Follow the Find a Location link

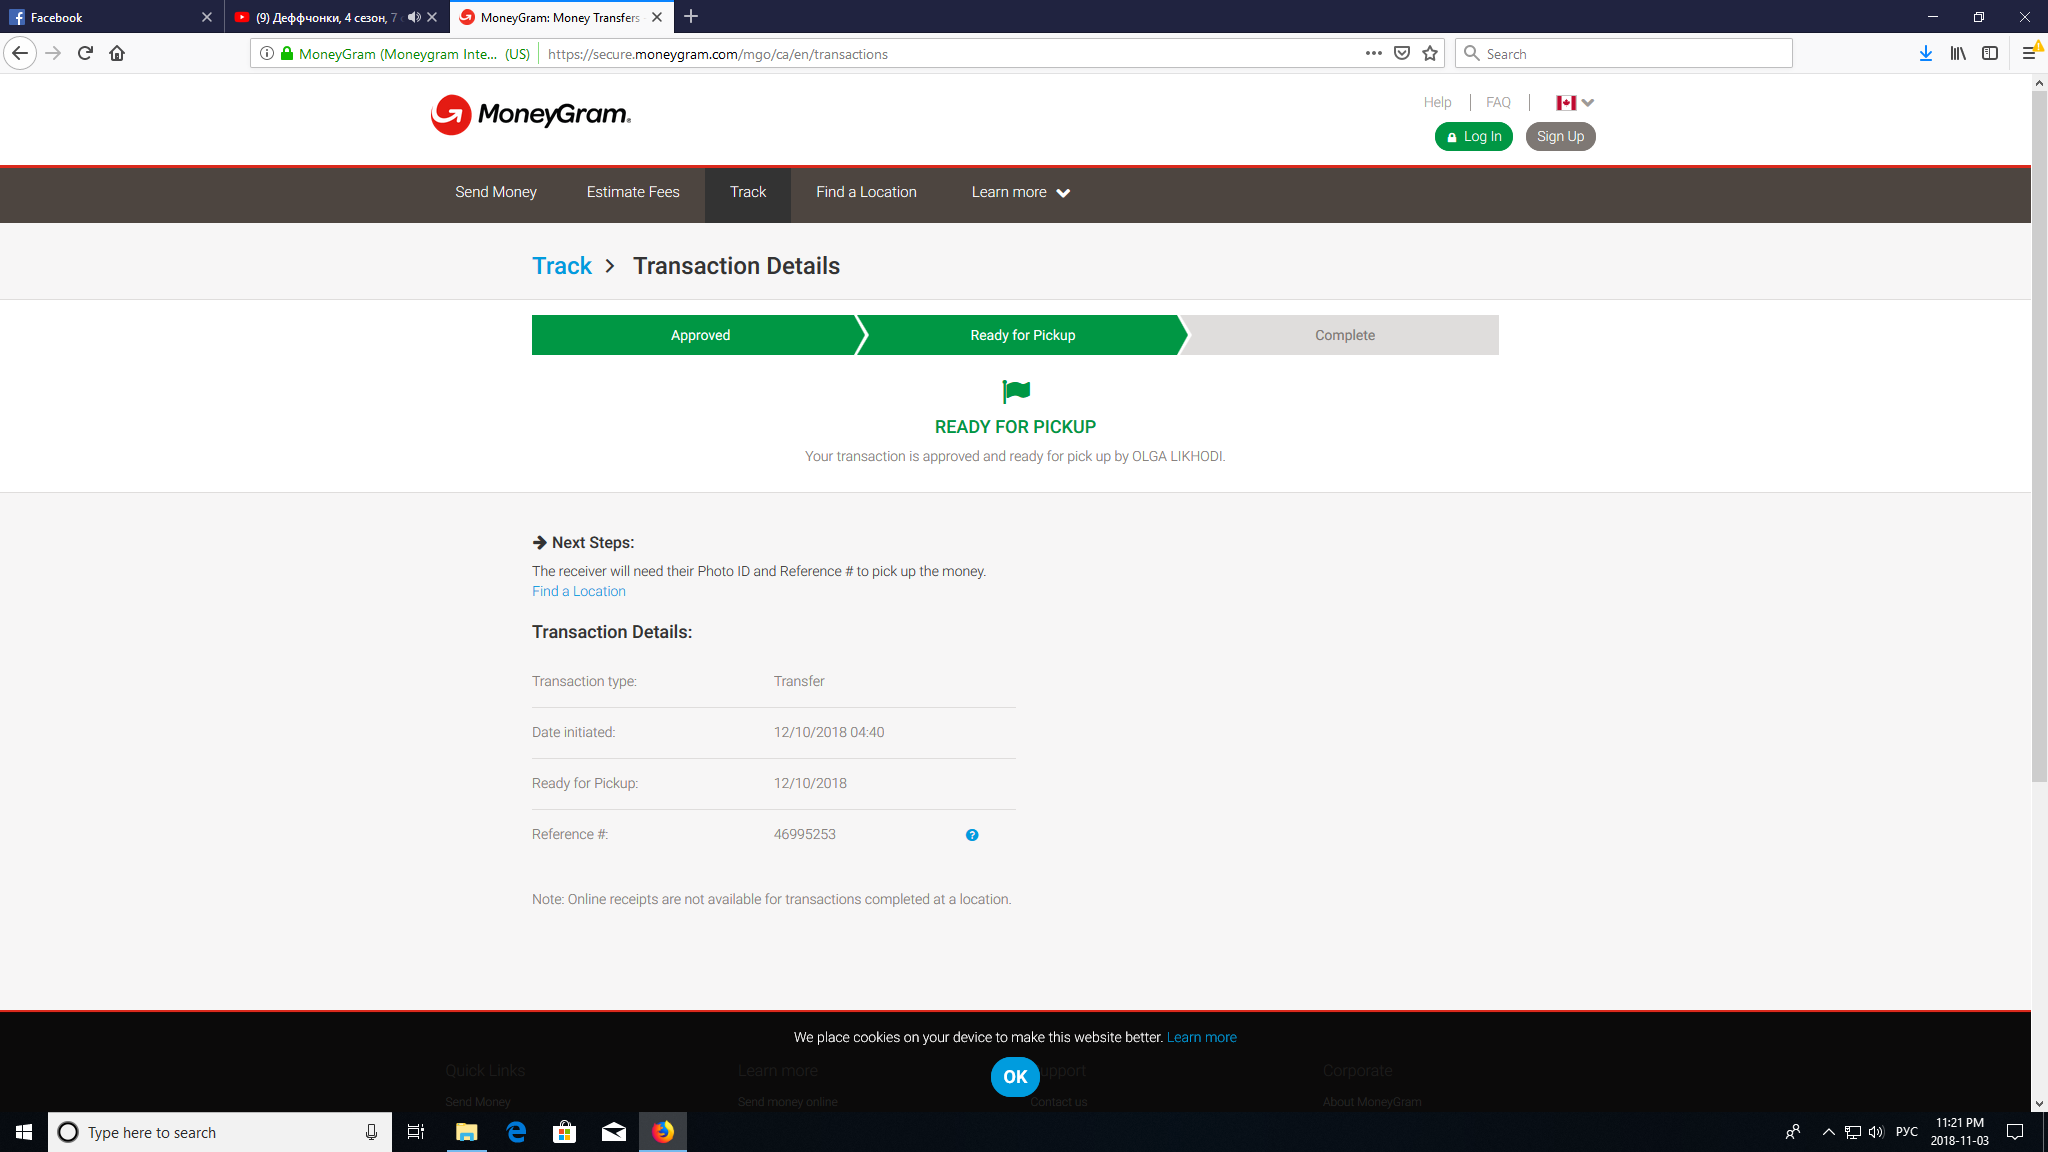(x=578, y=592)
